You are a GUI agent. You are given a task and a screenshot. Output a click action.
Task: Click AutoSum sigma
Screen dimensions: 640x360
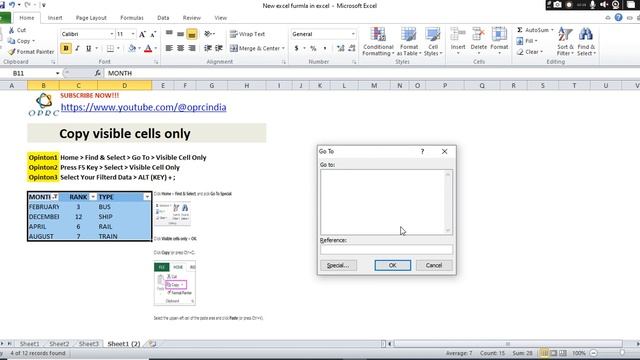[x=520, y=30]
